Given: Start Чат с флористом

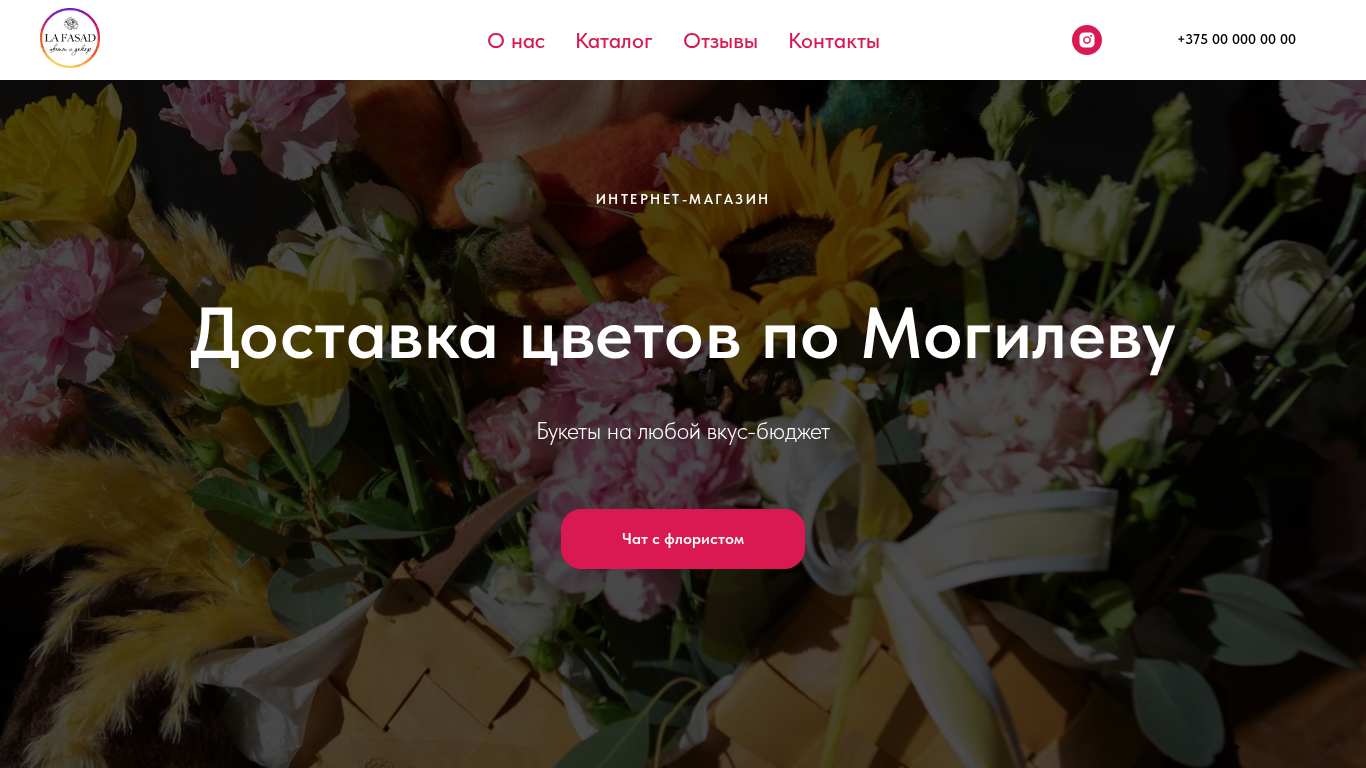Looking at the screenshot, I should point(683,539).
